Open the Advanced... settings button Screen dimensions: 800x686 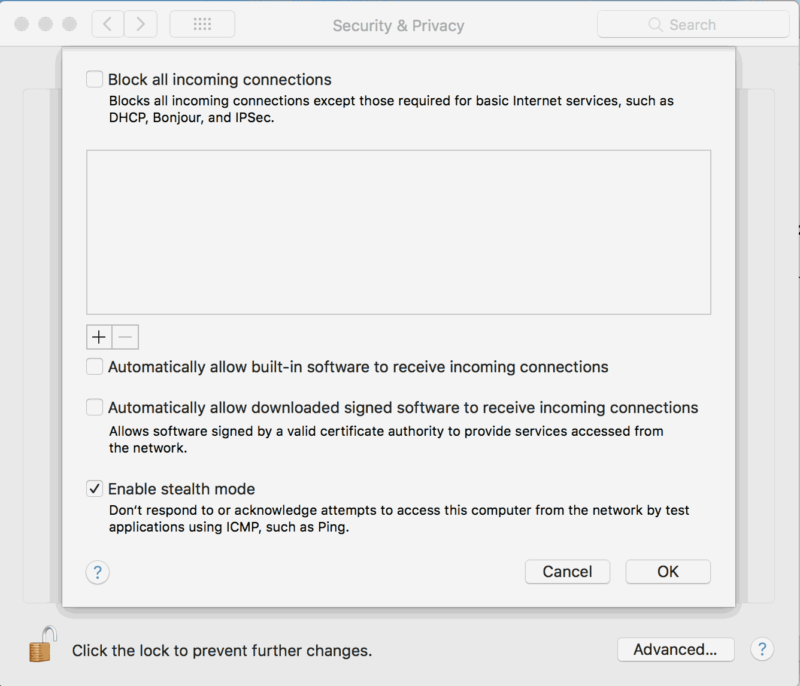coord(676,649)
